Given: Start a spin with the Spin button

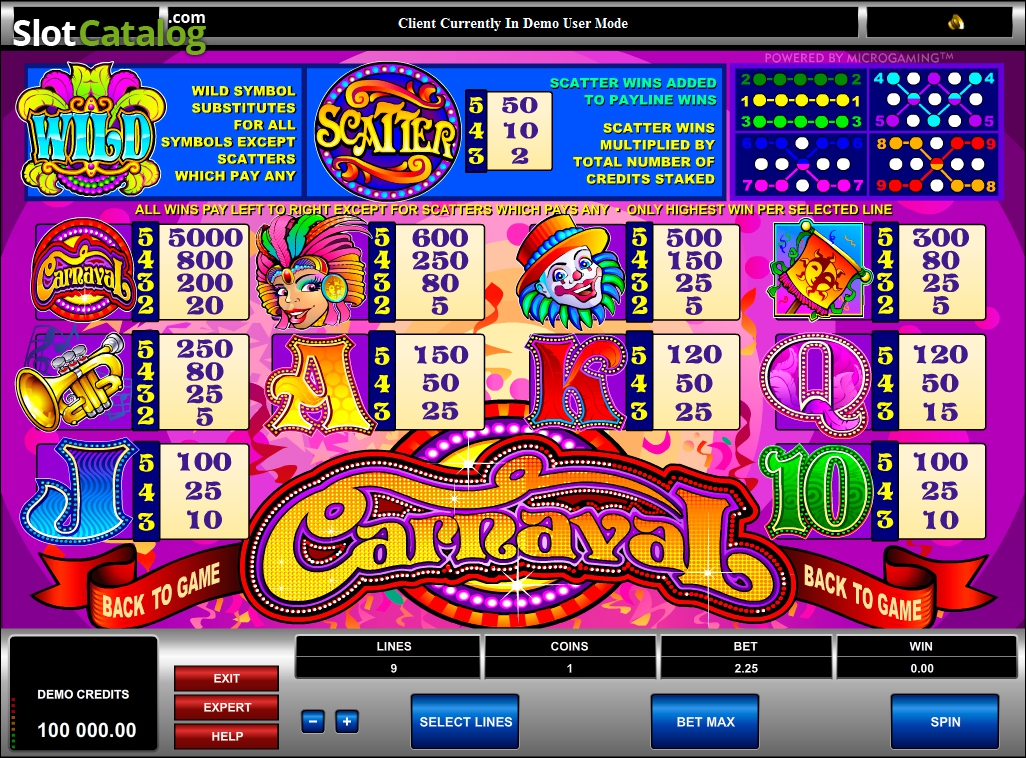Looking at the screenshot, I should pos(946,722).
